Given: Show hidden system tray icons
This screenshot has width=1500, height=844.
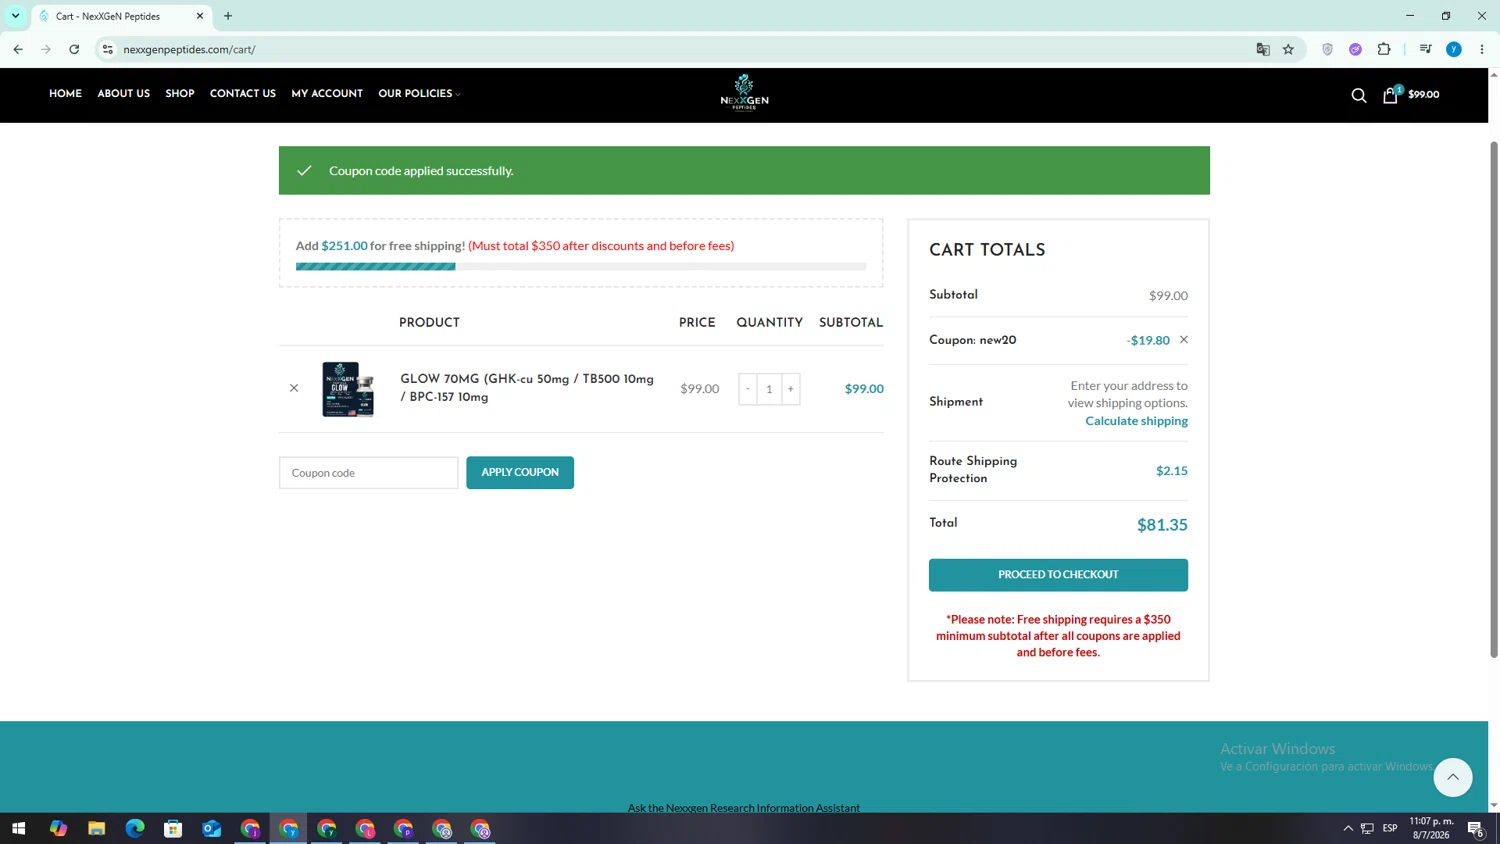Looking at the screenshot, I should [1348, 828].
